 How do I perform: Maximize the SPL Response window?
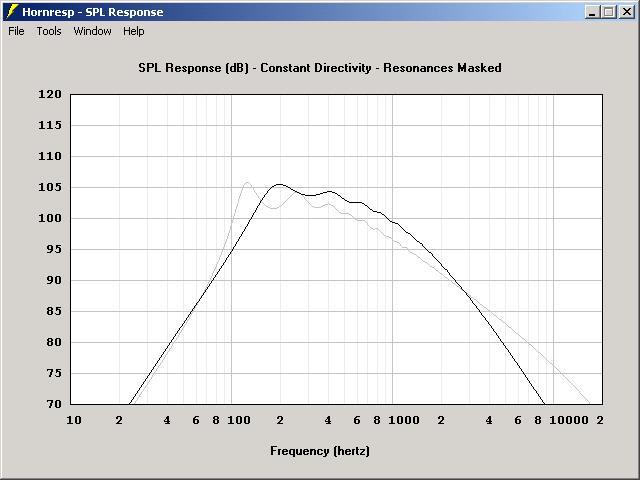pyautogui.click(x=609, y=12)
